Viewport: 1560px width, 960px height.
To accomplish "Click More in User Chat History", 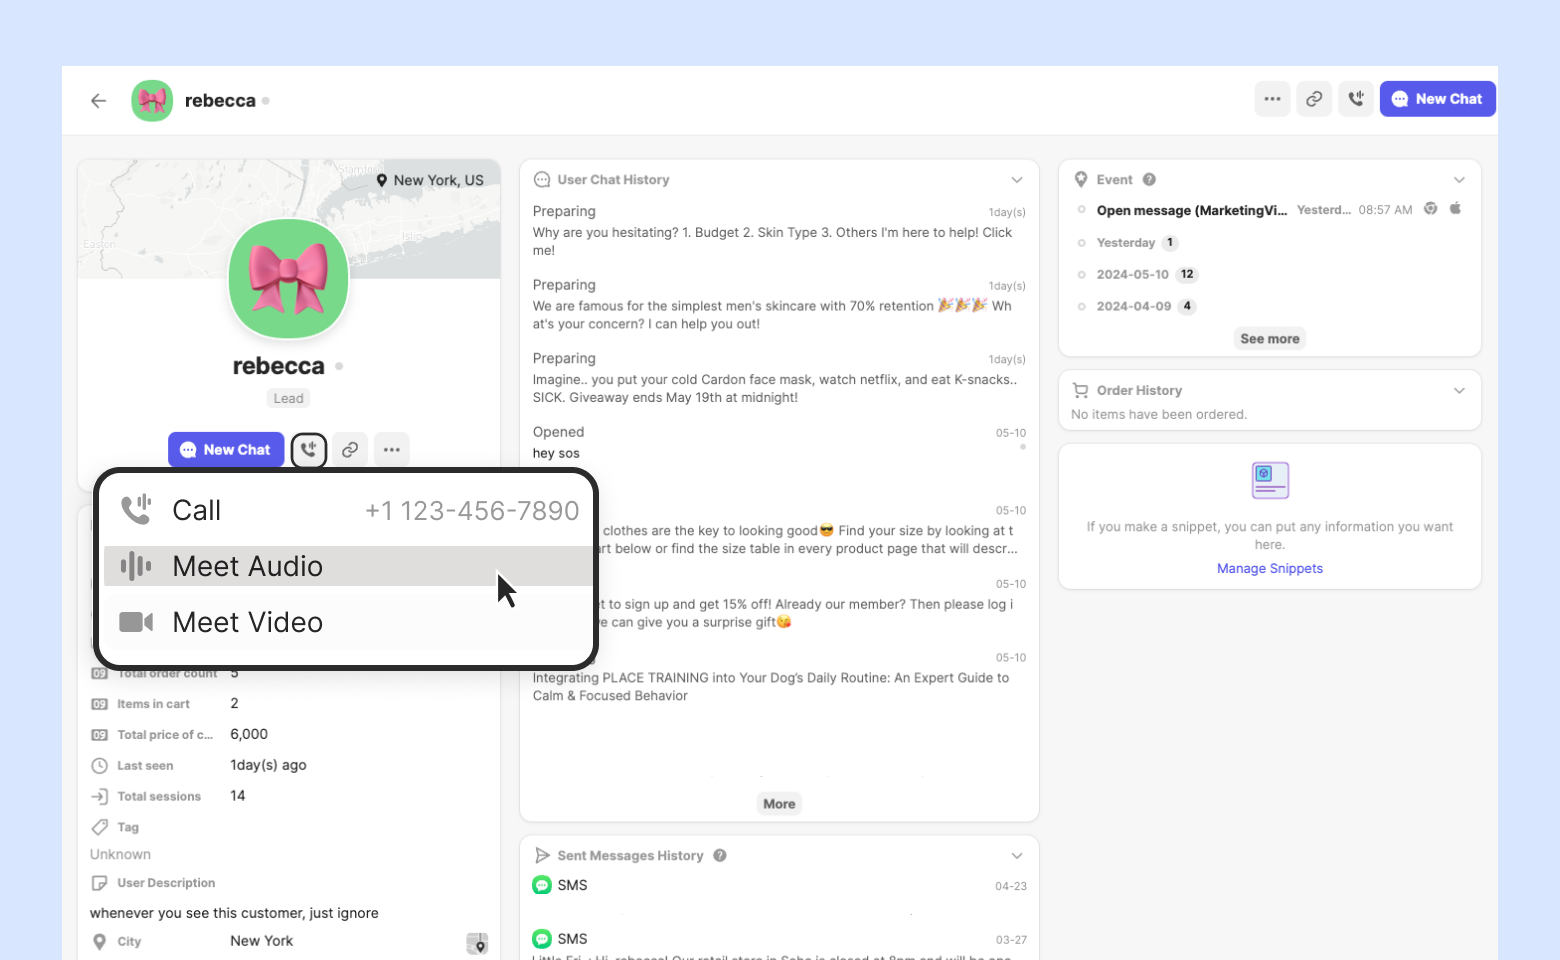I will (779, 804).
